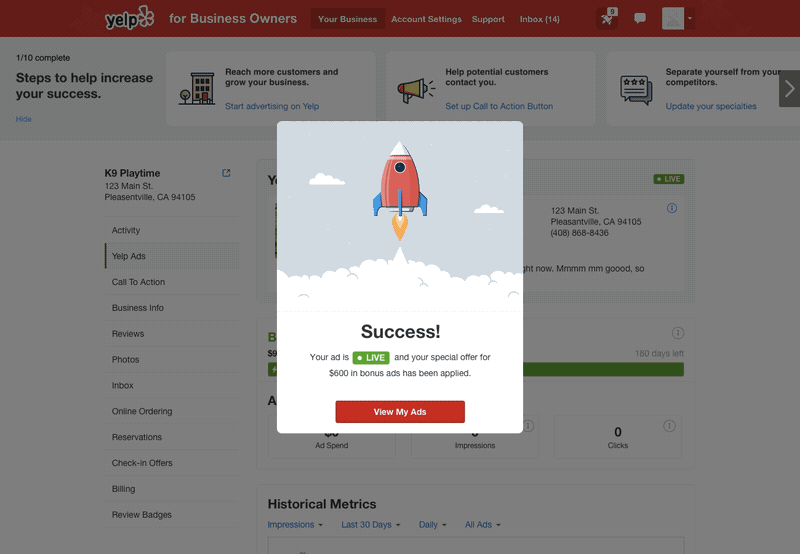Select Check-in Offers in the sidebar

click(172, 463)
